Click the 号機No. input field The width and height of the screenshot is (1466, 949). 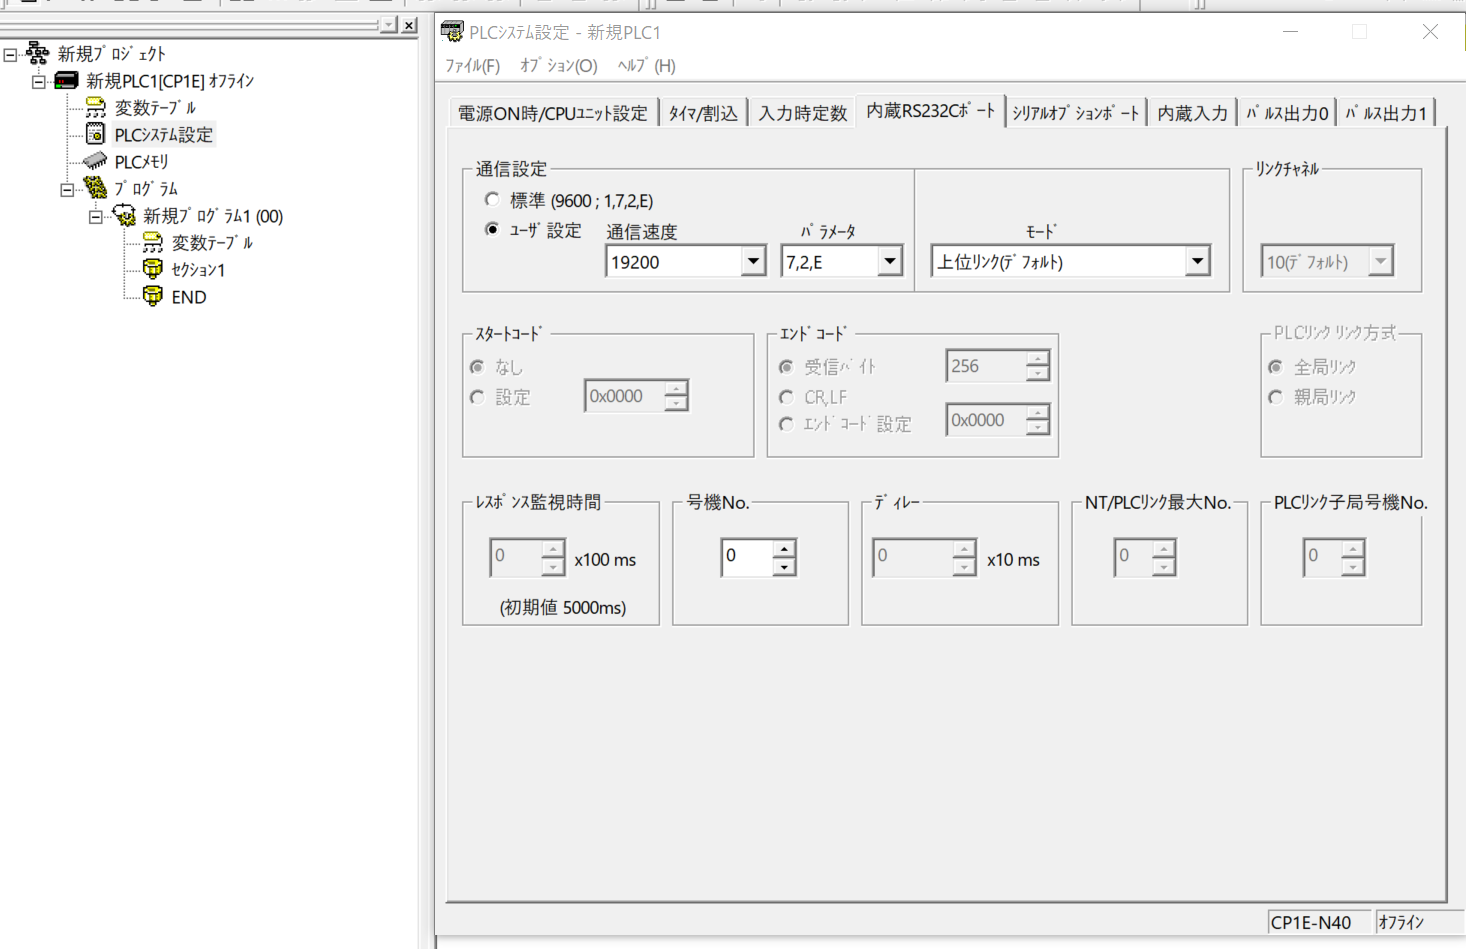pyautogui.click(x=747, y=557)
